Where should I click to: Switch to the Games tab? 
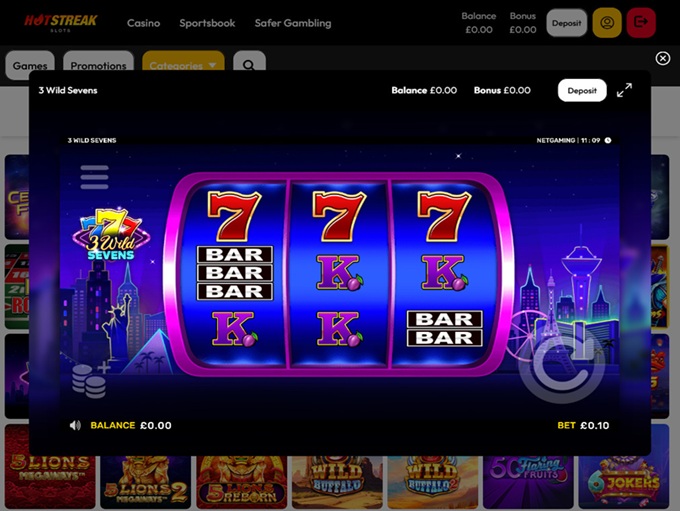click(x=30, y=65)
